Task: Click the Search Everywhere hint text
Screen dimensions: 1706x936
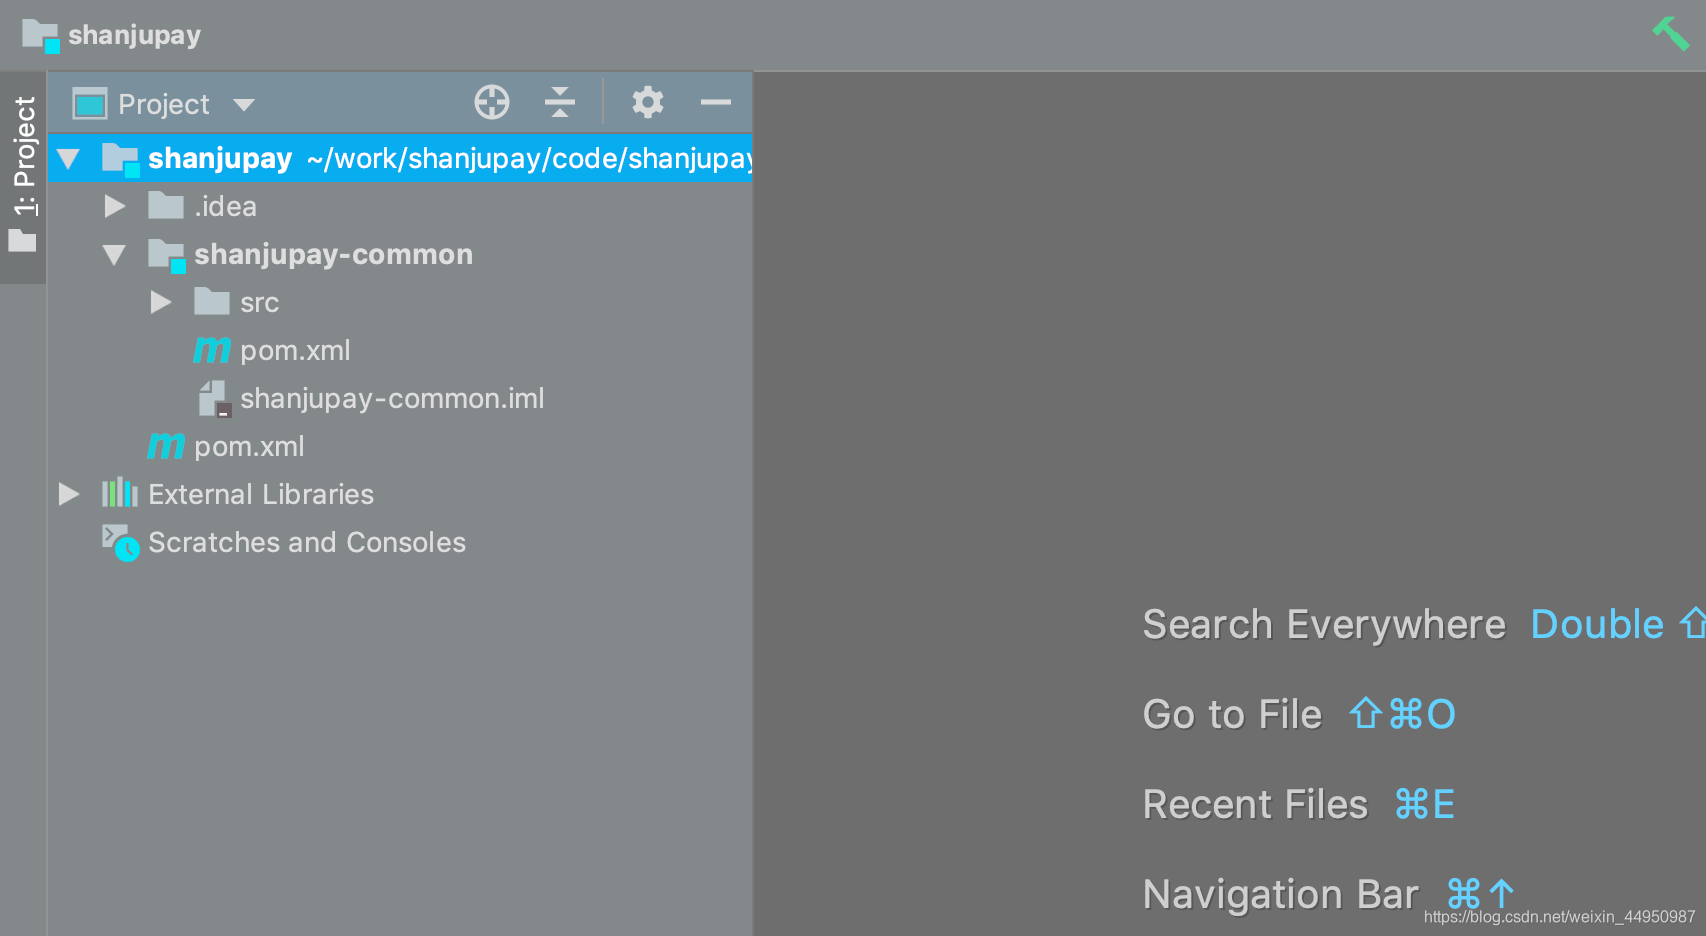Action: (x=1324, y=624)
